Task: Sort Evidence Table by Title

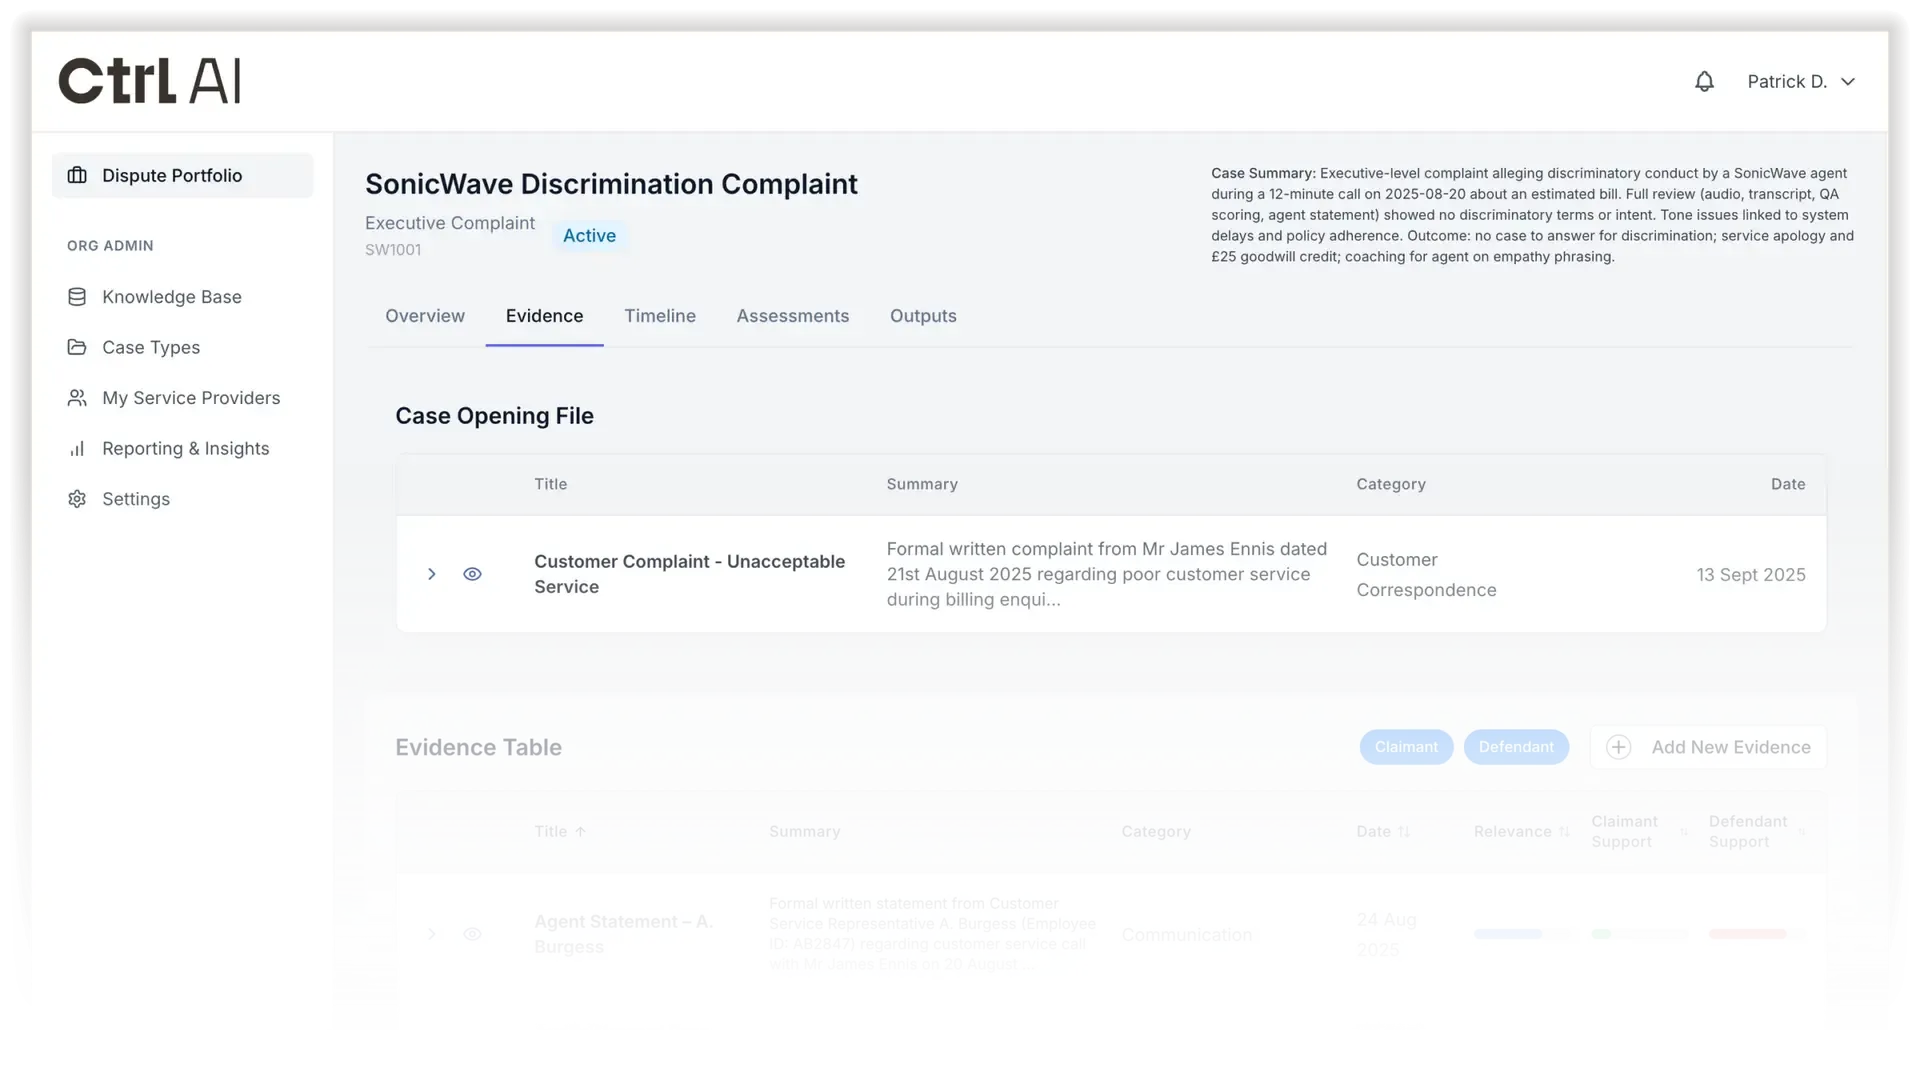Action: pyautogui.click(x=560, y=832)
